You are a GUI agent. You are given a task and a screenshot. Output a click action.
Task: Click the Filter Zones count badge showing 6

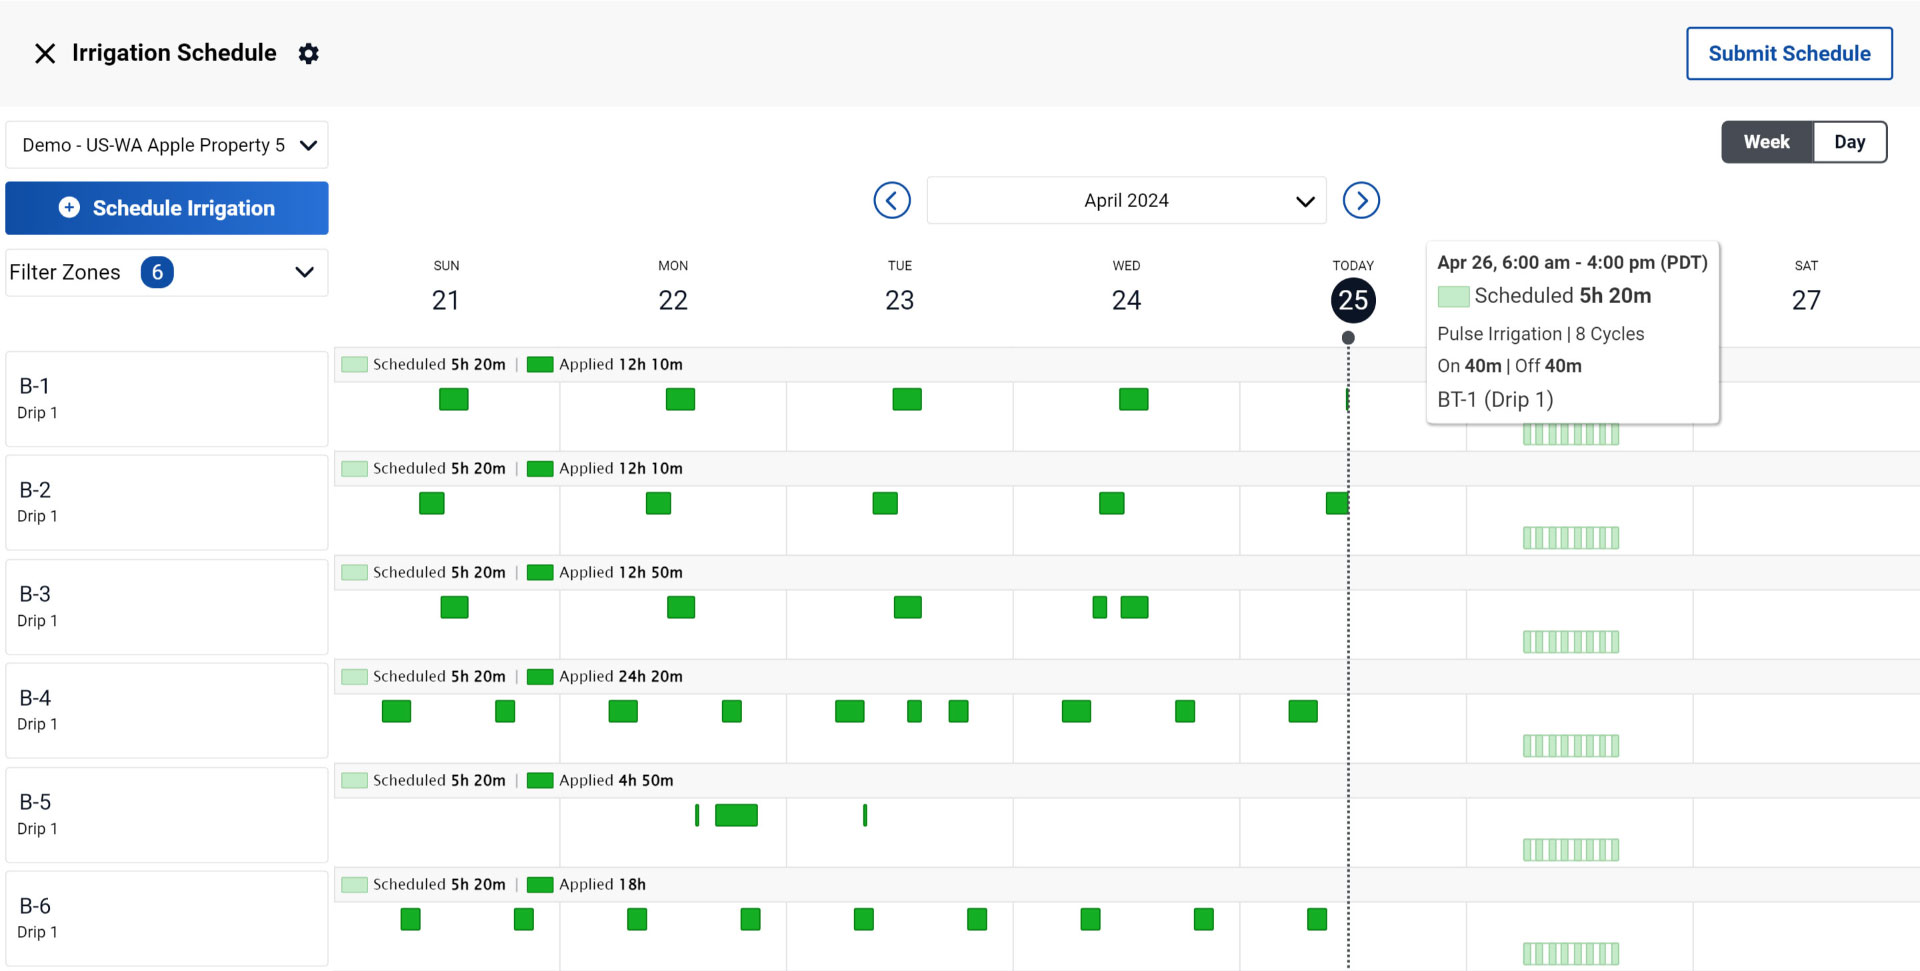[x=156, y=271]
